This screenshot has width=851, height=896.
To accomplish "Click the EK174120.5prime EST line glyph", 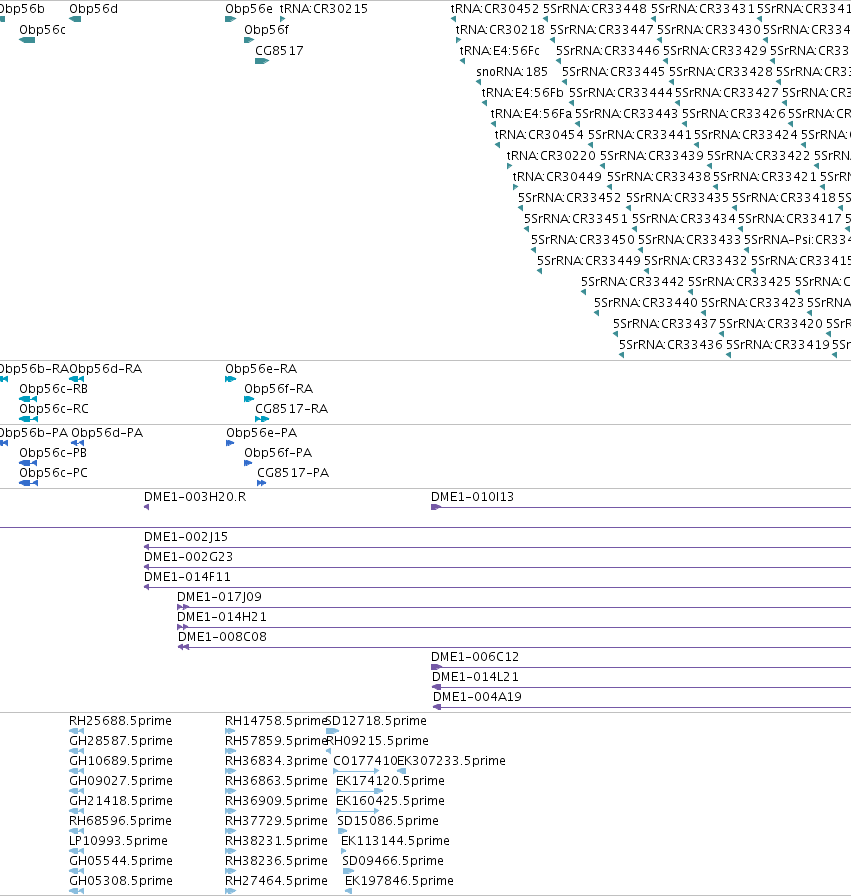I will click(359, 791).
